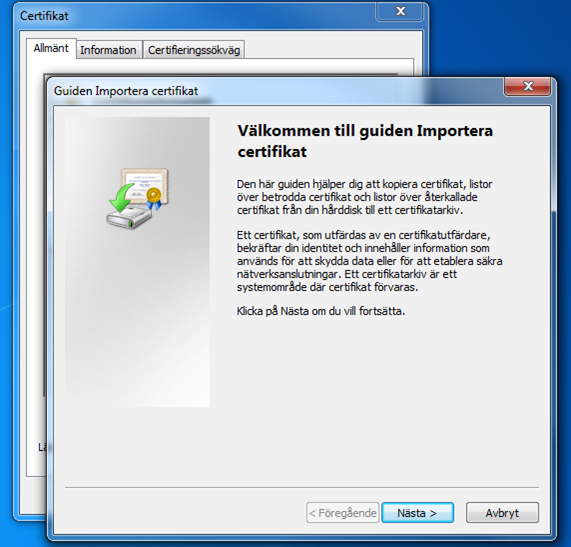Click the greyed-out Föregående button

pyautogui.click(x=343, y=513)
